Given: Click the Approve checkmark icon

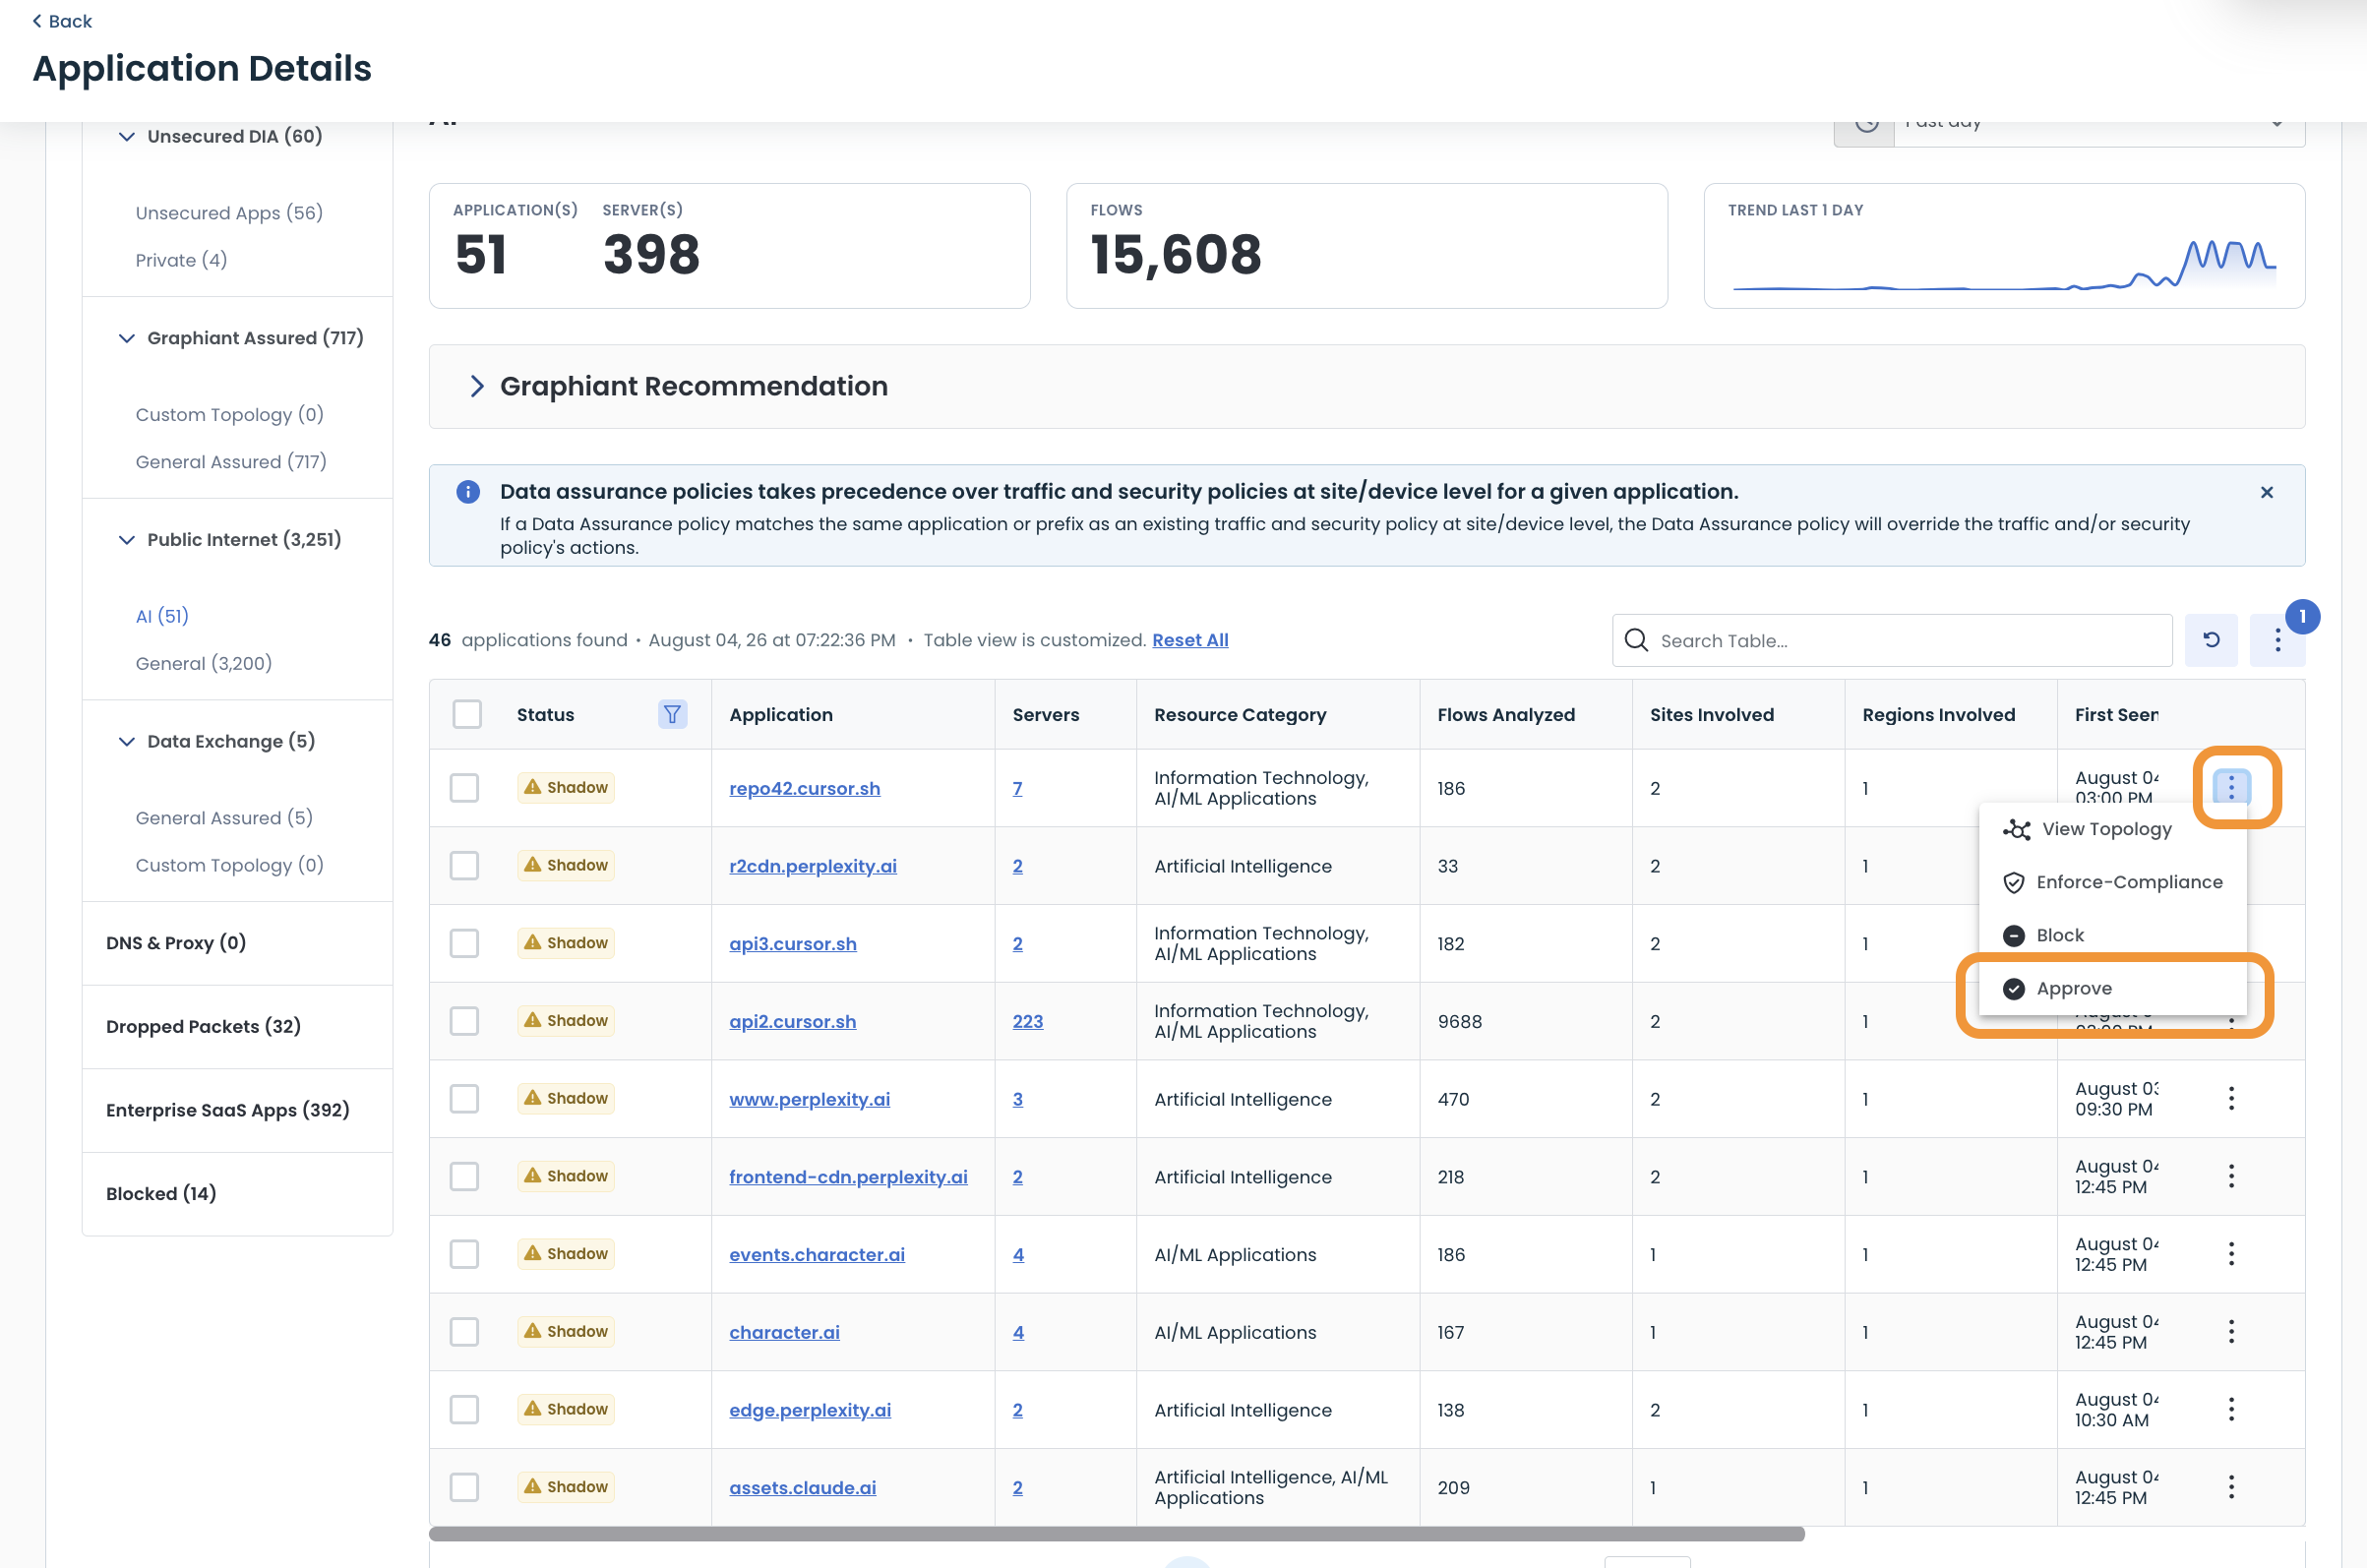Looking at the screenshot, I should tap(2014, 988).
